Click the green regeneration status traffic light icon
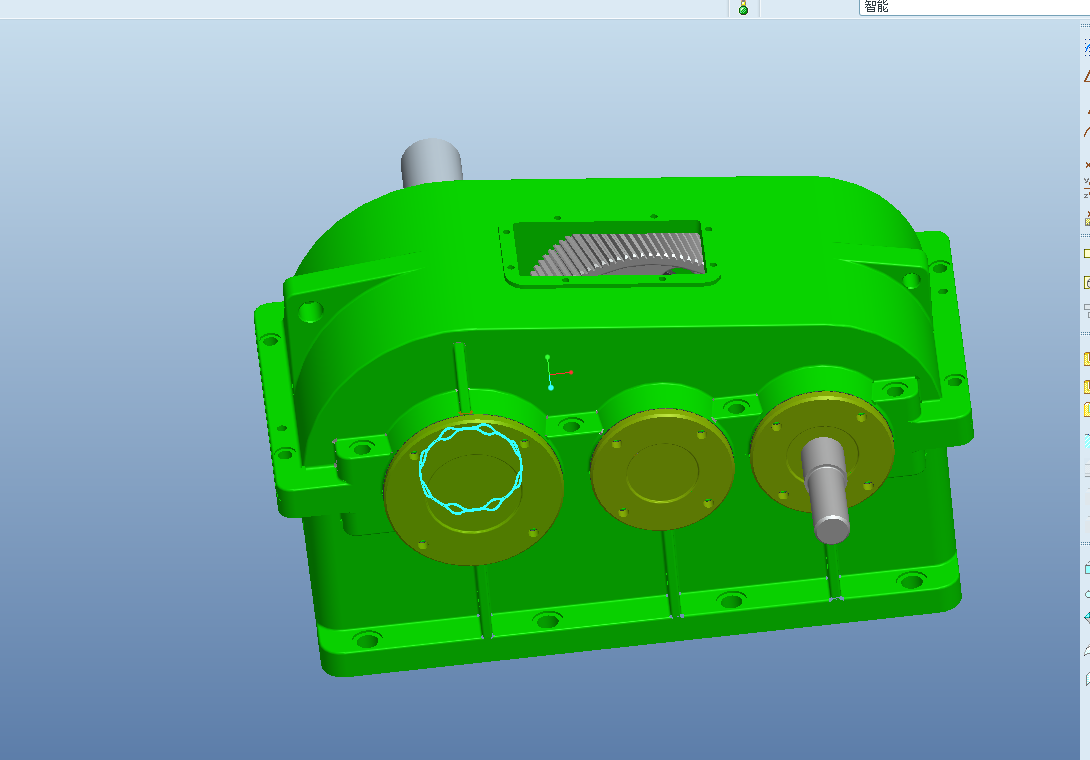Viewport: 1090px width, 760px height. [743, 8]
